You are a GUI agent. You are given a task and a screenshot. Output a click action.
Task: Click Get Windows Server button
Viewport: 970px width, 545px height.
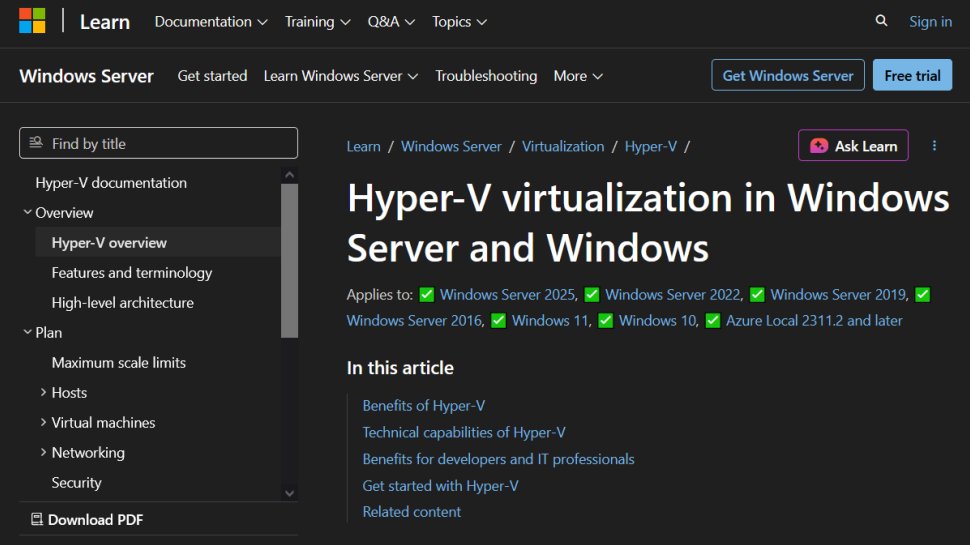(x=788, y=75)
